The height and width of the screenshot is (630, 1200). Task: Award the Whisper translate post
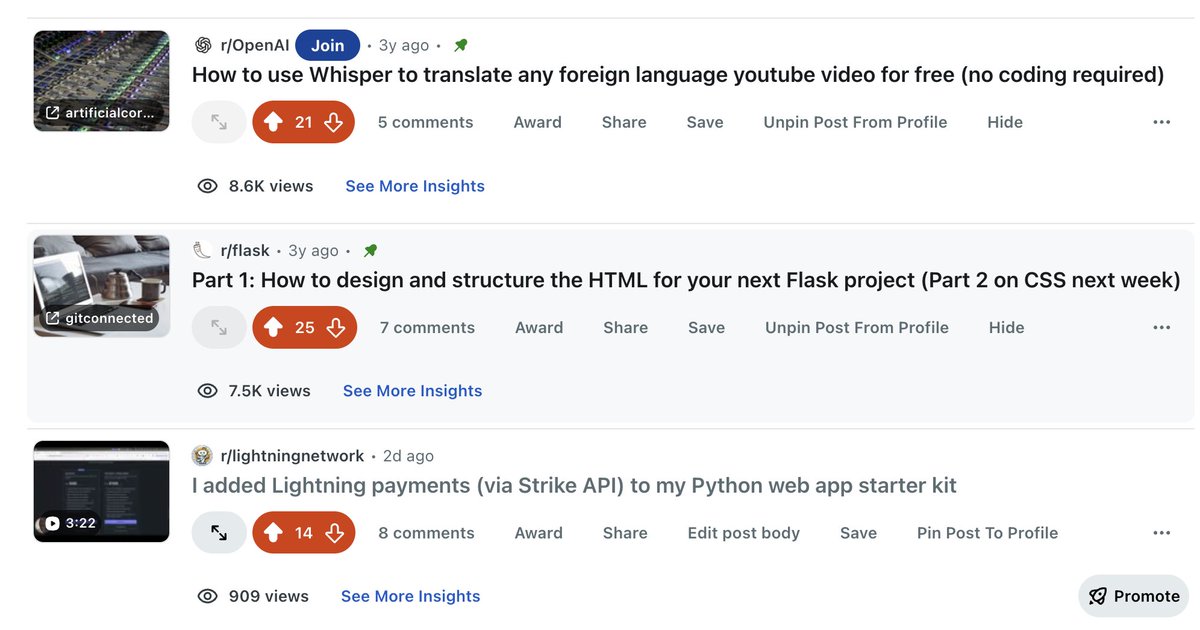click(537, 122)
